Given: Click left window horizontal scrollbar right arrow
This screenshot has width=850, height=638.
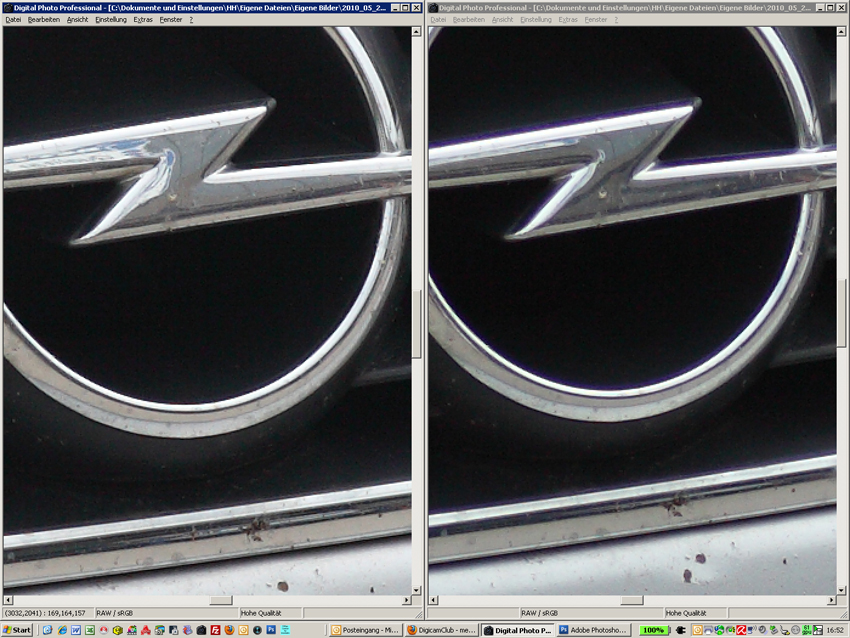Looking at the screenshot, I should (x=407, y=600).
